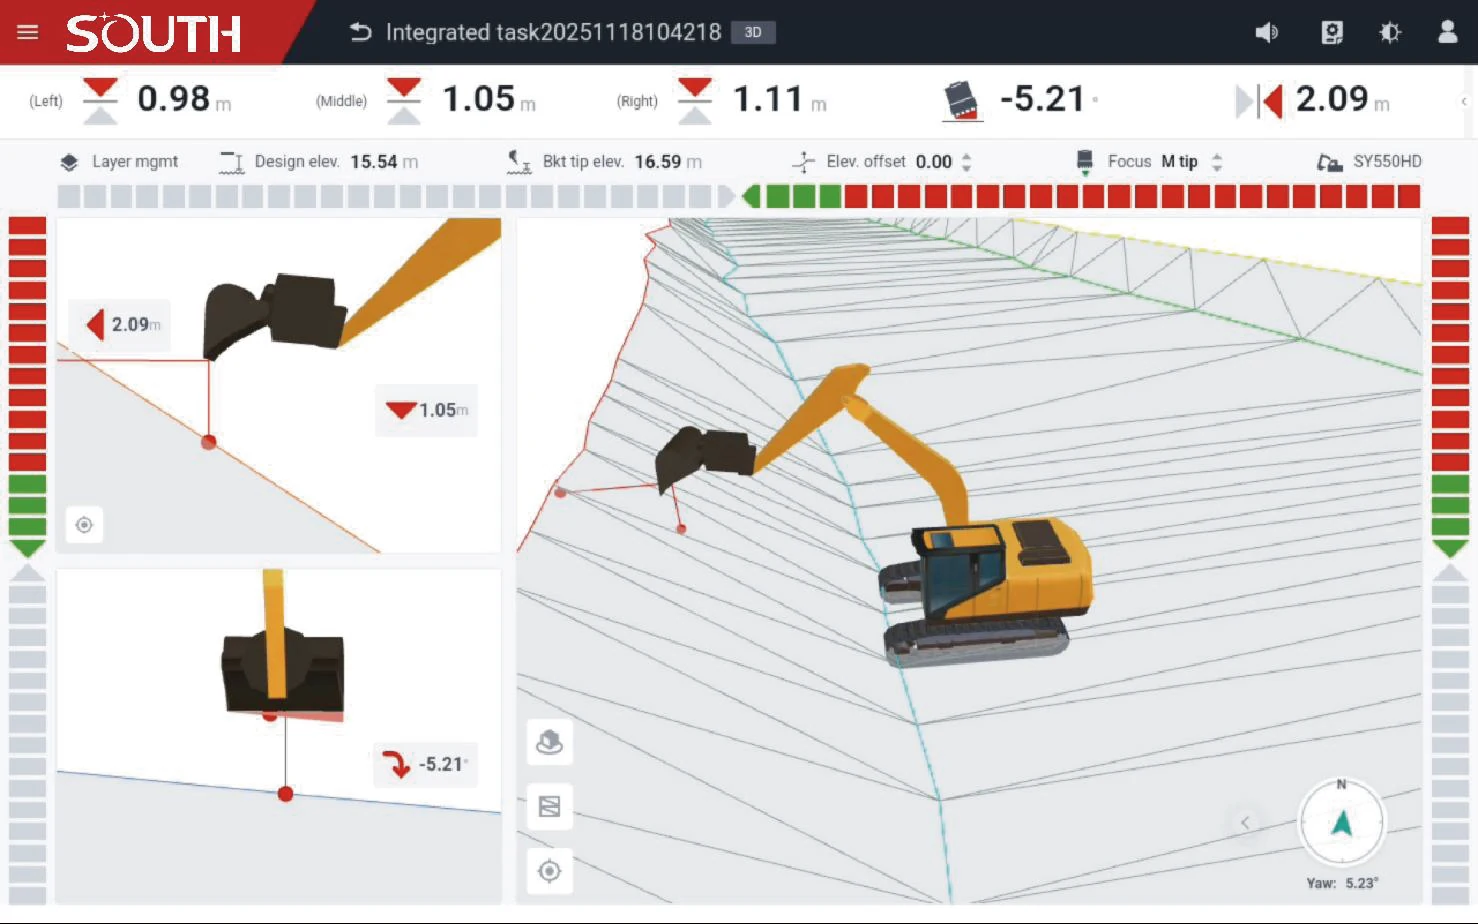Click the Bkt tip elev. value 16.59
The image size is (1478, 924).
pos(658,162)
